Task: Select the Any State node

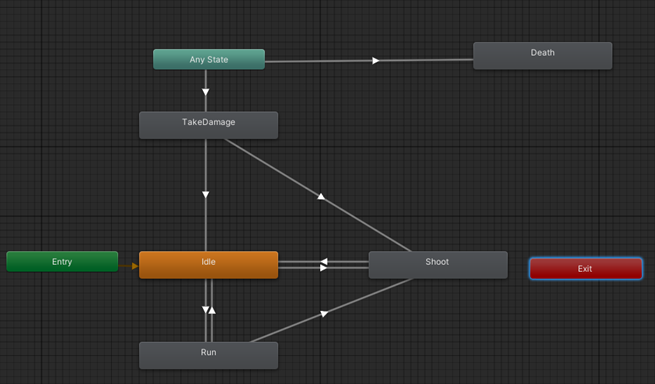Action: (x=209, y=59)
